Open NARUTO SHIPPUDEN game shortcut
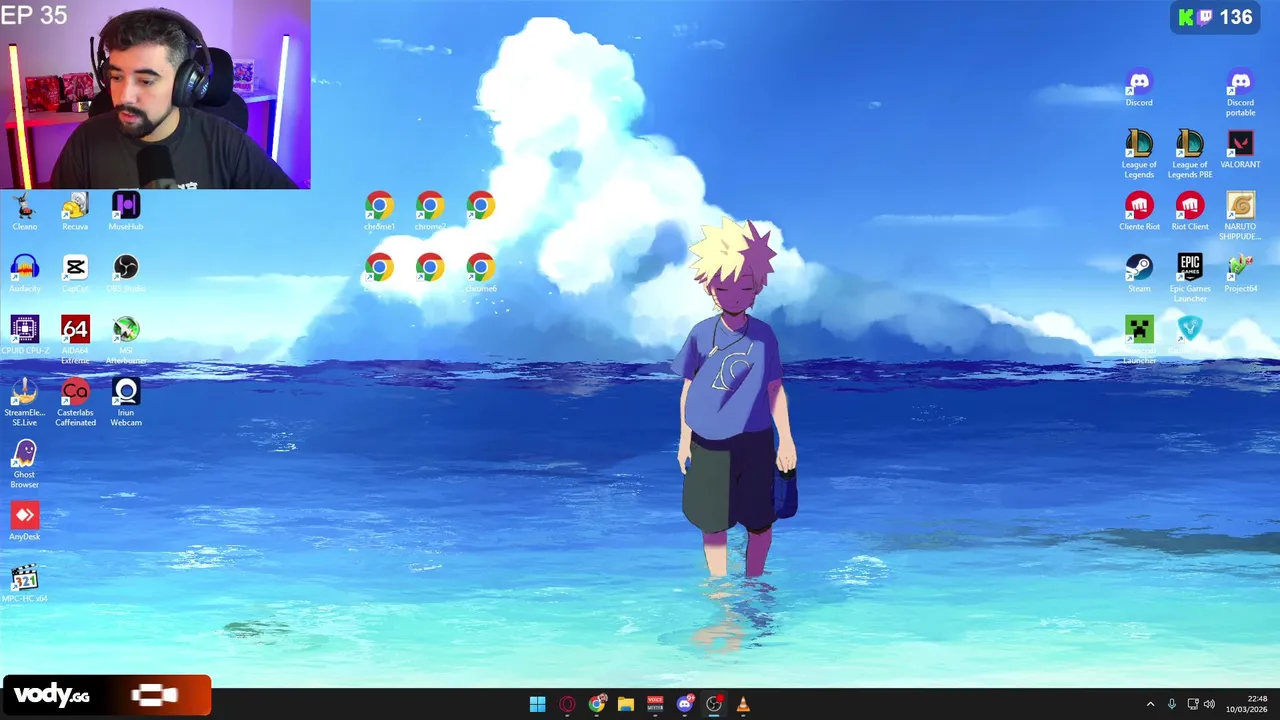 coord(1240,216)
